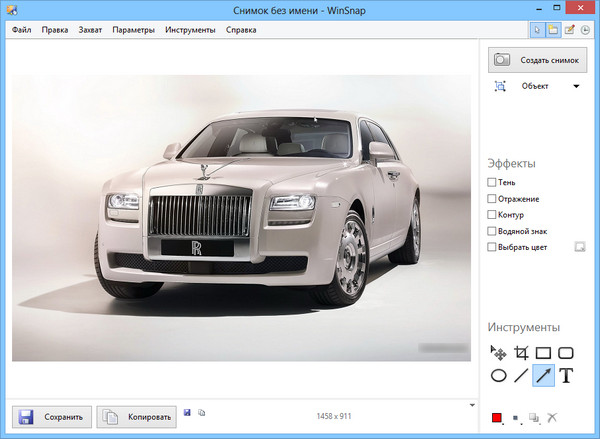The width and height of the screenshot is (600, 439).
Task: Enable the Водяной знак checkbox
Action: click(x=491, y=230)
